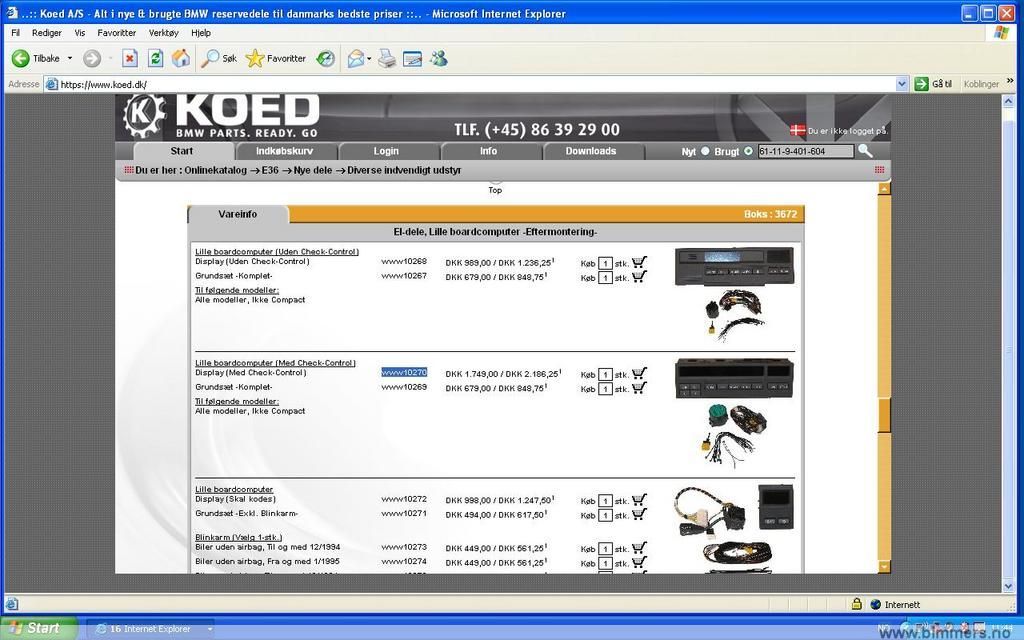1024x640 pixels.
Task: Add www10269 Grundsæt to cart
Action: coord(639,387)
